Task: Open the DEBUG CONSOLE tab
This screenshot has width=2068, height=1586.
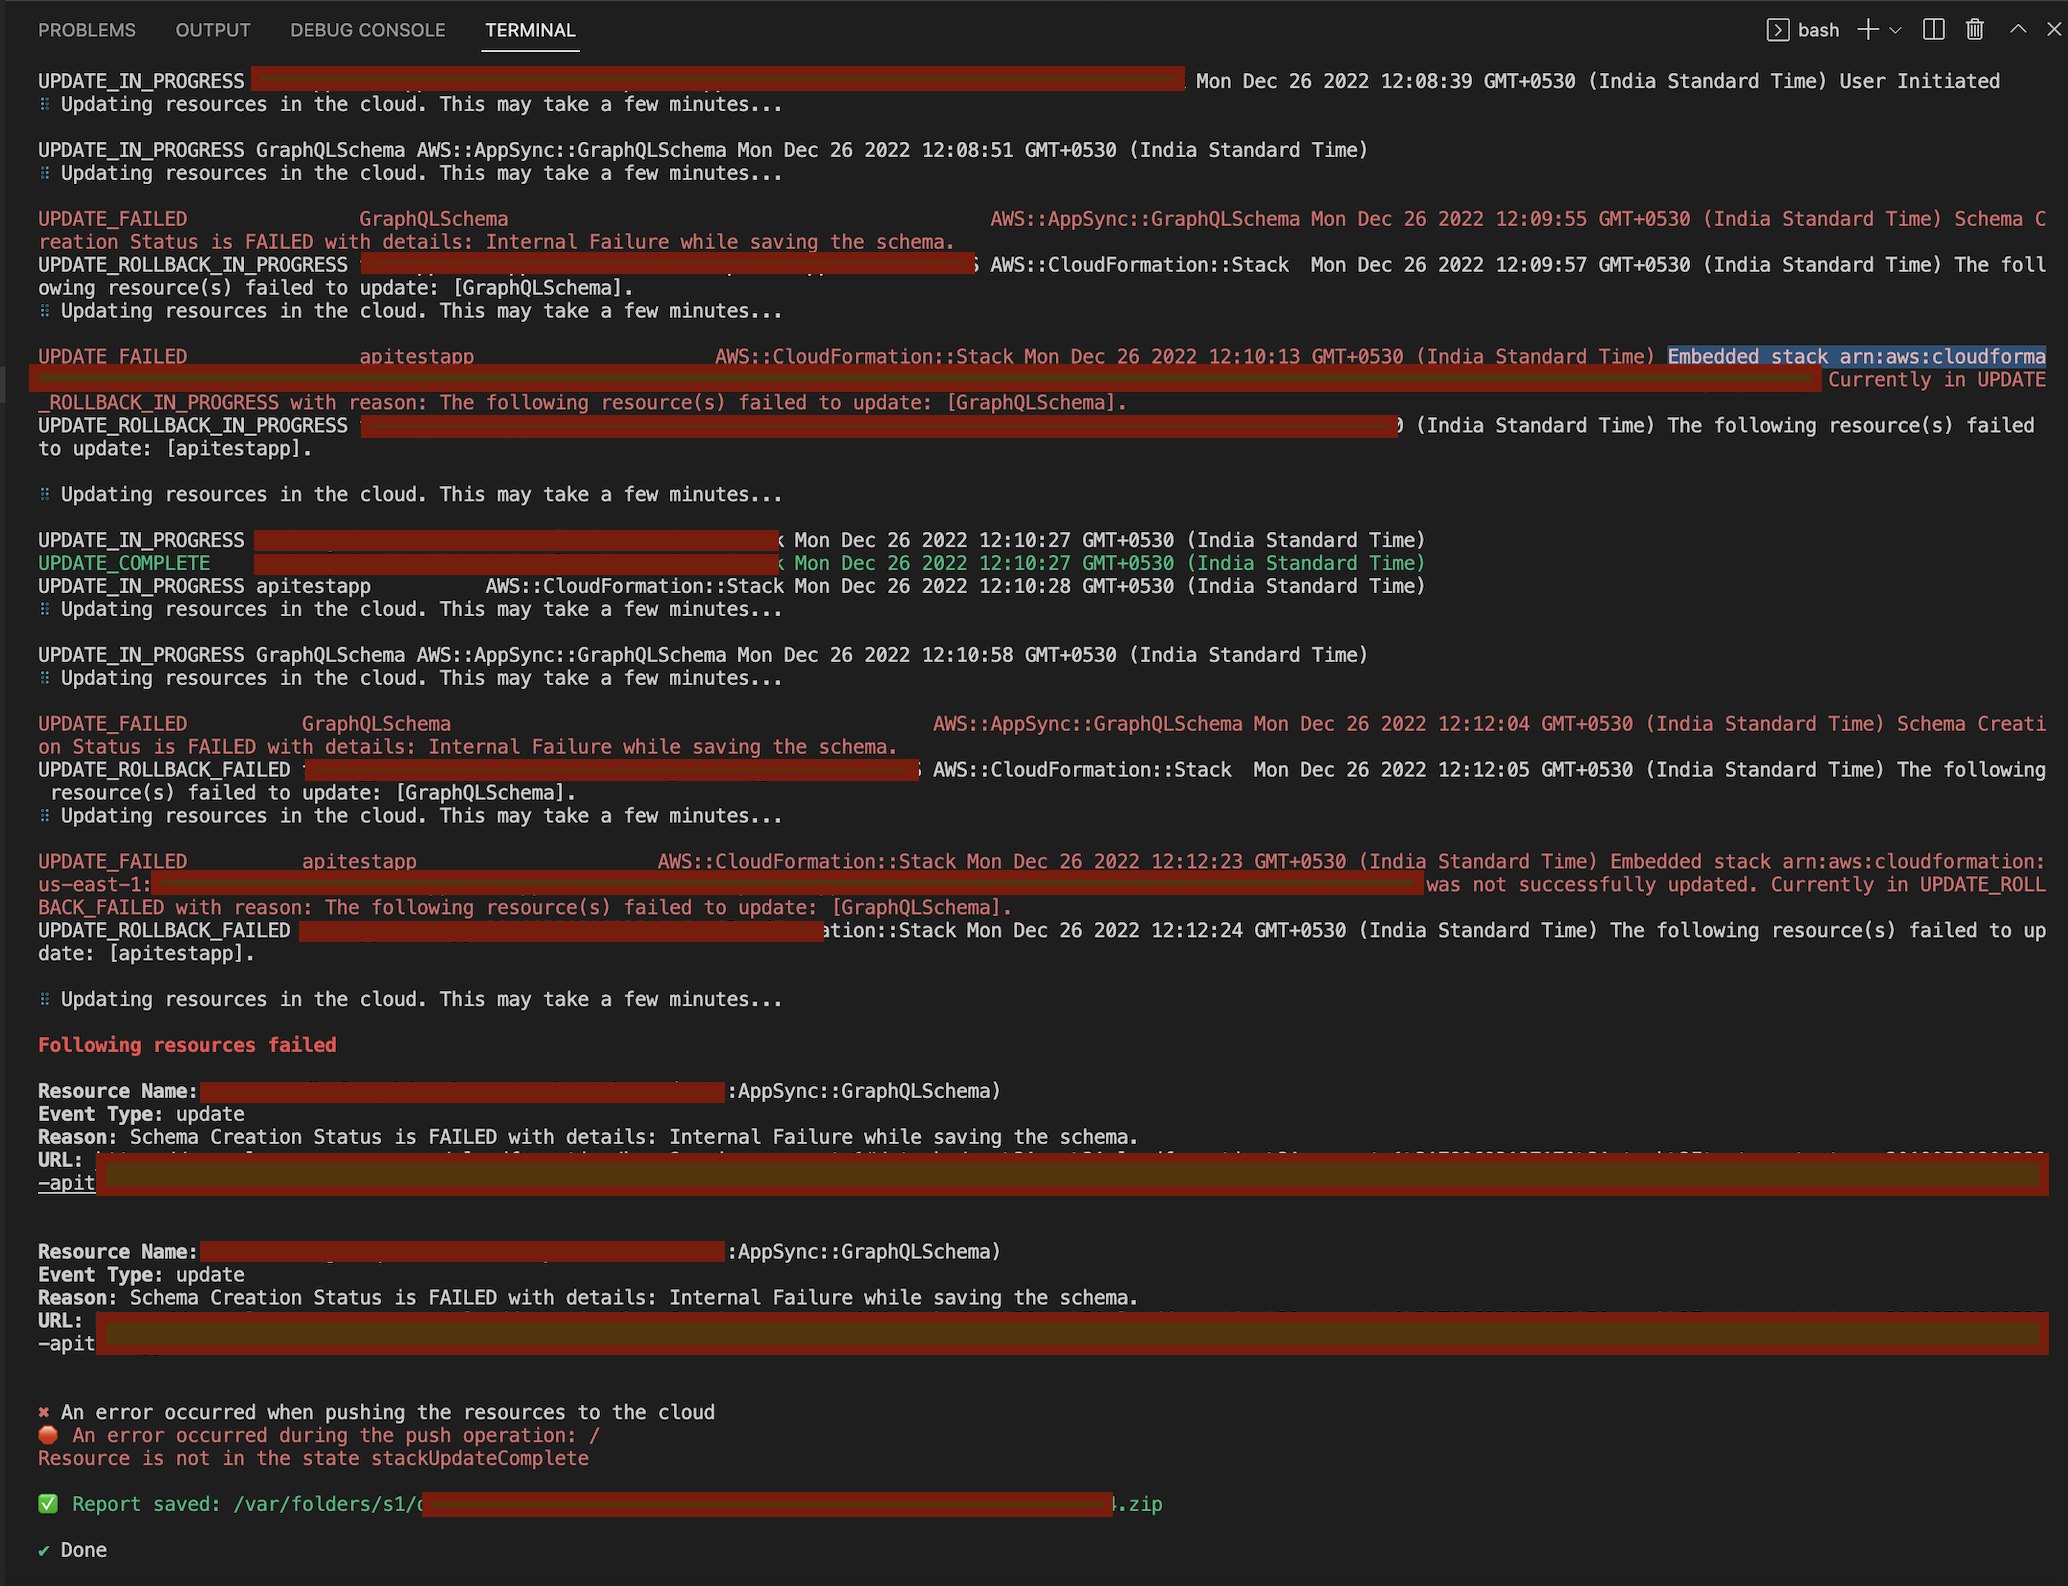Action: point(367,30)
